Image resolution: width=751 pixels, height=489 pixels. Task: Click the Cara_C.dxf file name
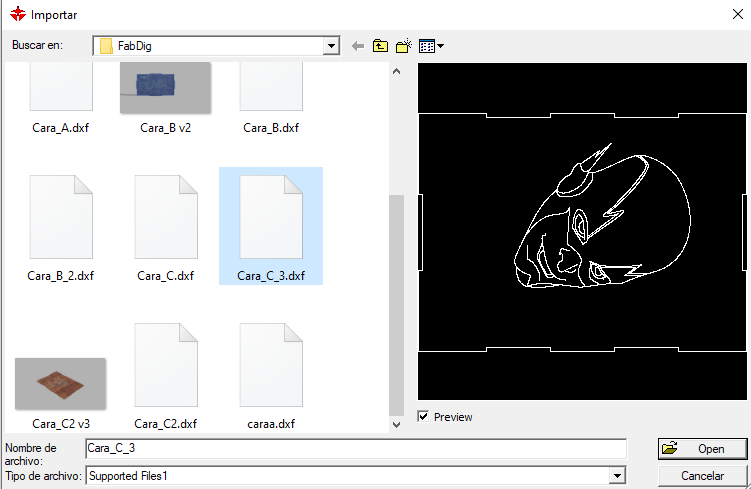click(x=166, y=276)
